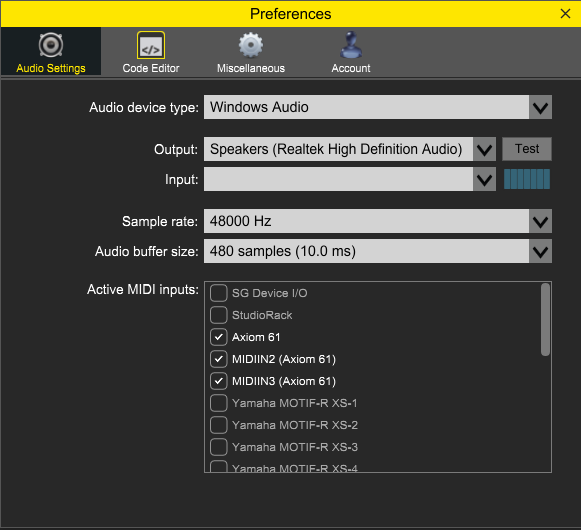The height and width of the screenshot is (530, 581).
Task: Click the MIDI inputs list scrollbar
Action: [545, 319]
